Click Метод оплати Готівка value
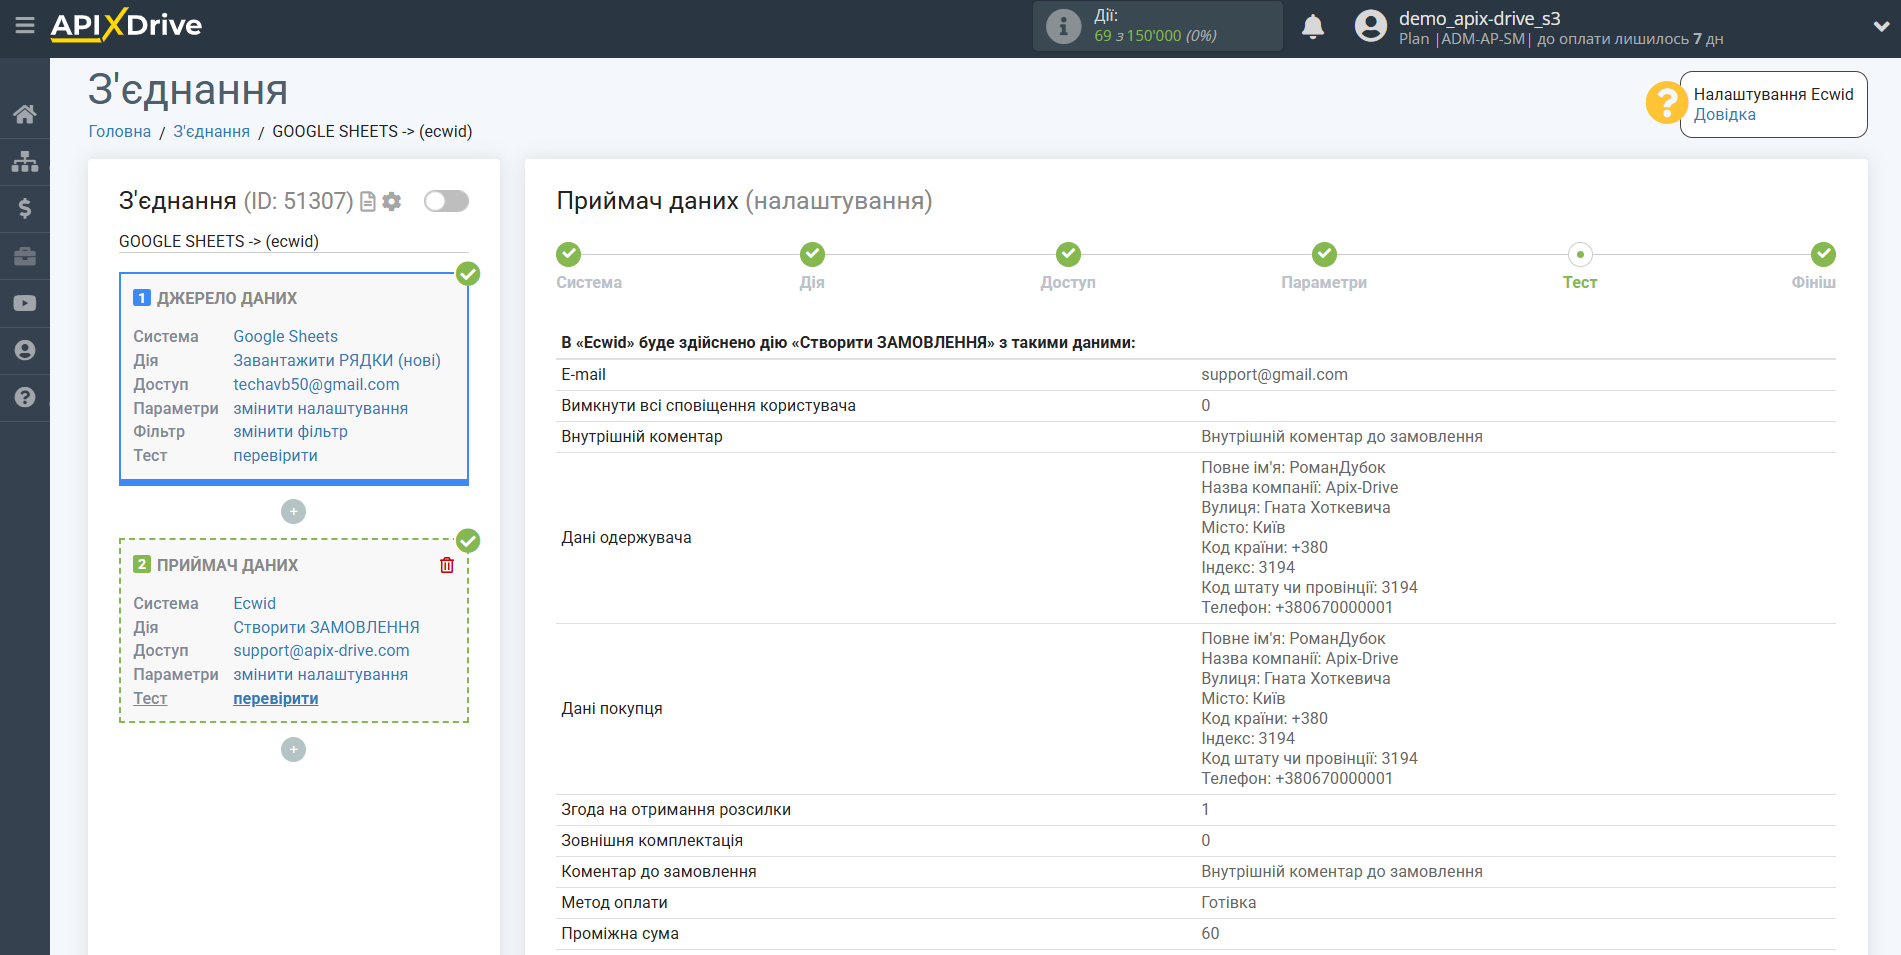The width and height of the screenshot is (1901, 955). [x=1228, y=903]
